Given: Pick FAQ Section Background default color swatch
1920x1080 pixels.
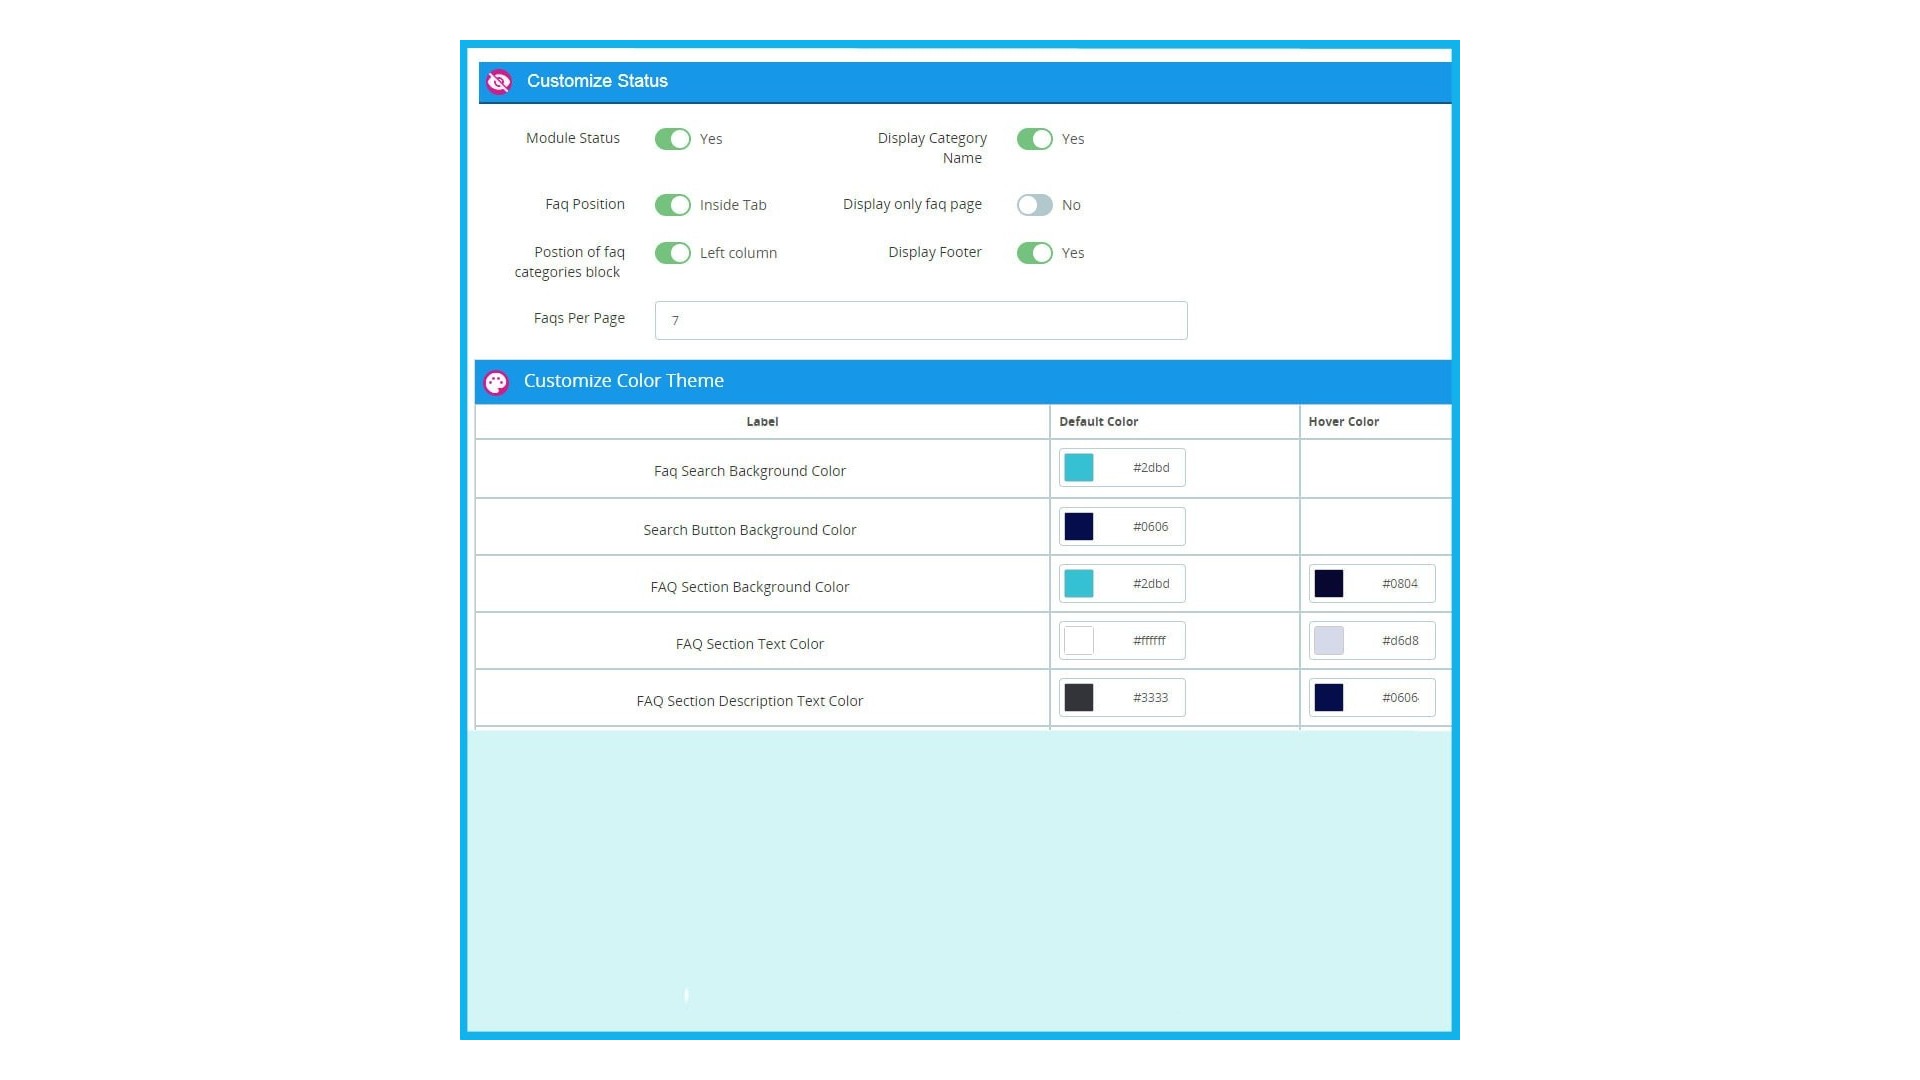Looking at the screenshot, I should 1079,584.
